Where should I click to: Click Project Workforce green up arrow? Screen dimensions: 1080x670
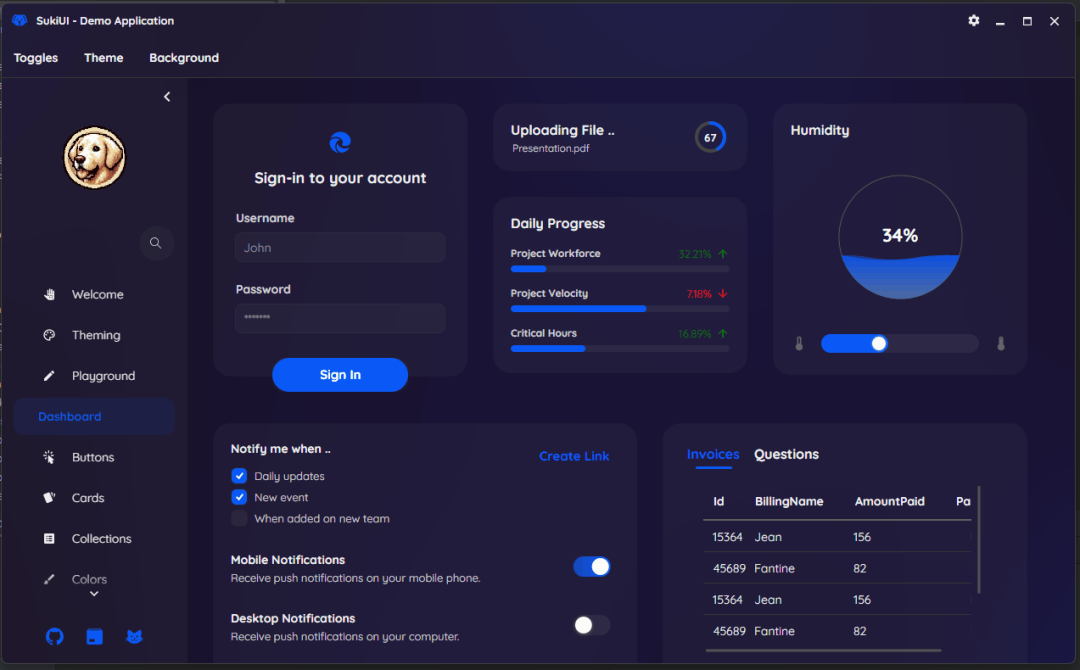pos(723,254)
